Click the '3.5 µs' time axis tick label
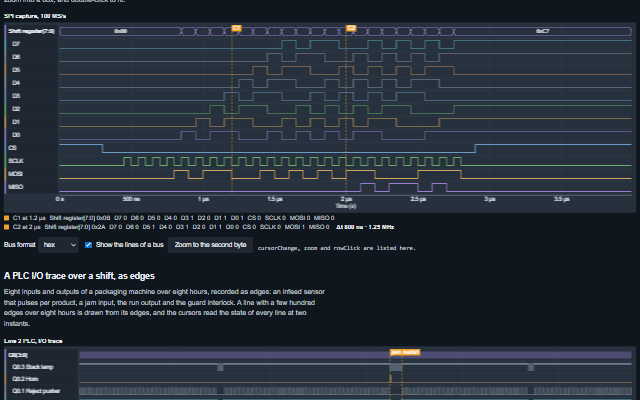This screenshot has height=400, width=640. tap(562, 199)
